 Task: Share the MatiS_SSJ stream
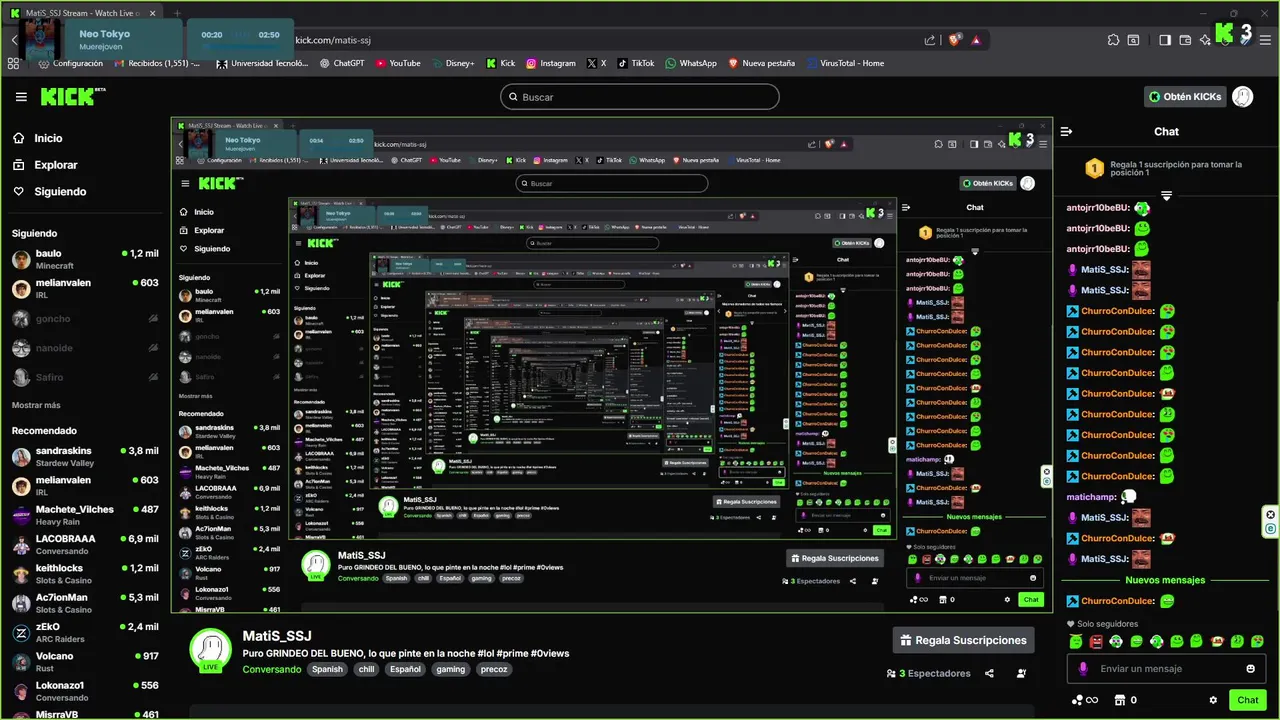point(989,674)
